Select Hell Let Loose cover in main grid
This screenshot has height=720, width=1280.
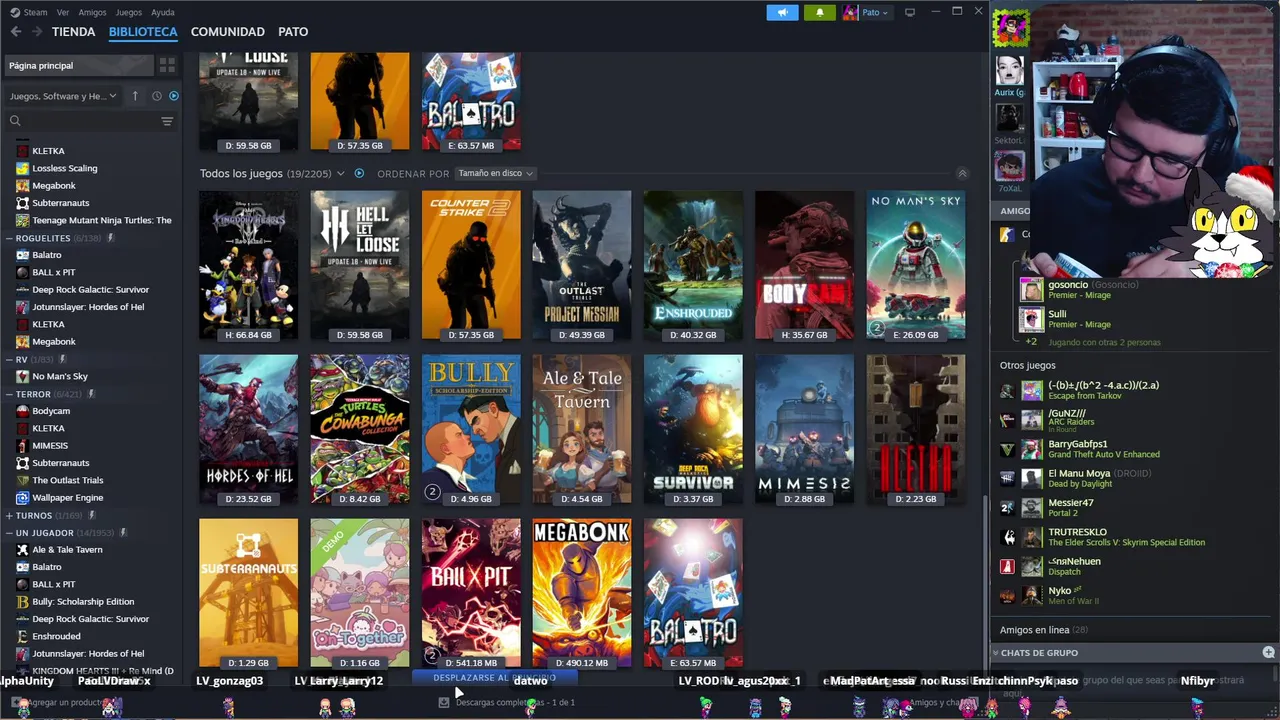[x=359, y=265]
